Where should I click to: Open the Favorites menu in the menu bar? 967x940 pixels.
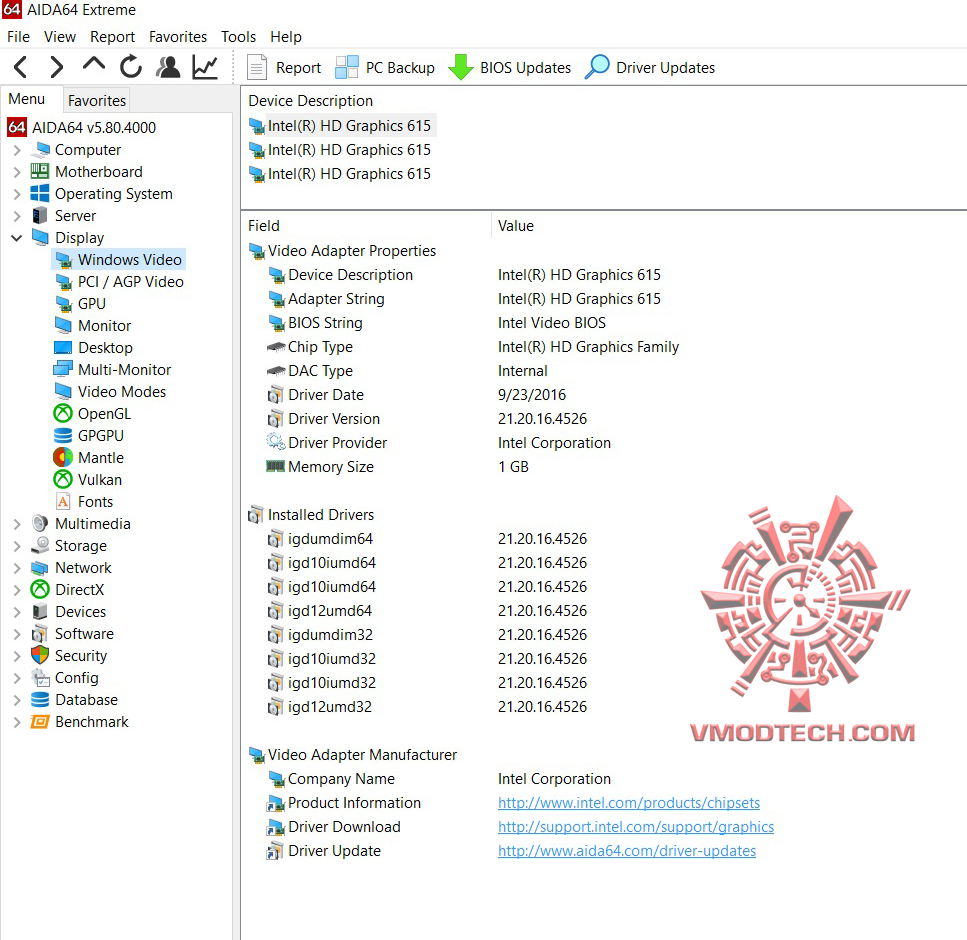click(x=178, y=37)
